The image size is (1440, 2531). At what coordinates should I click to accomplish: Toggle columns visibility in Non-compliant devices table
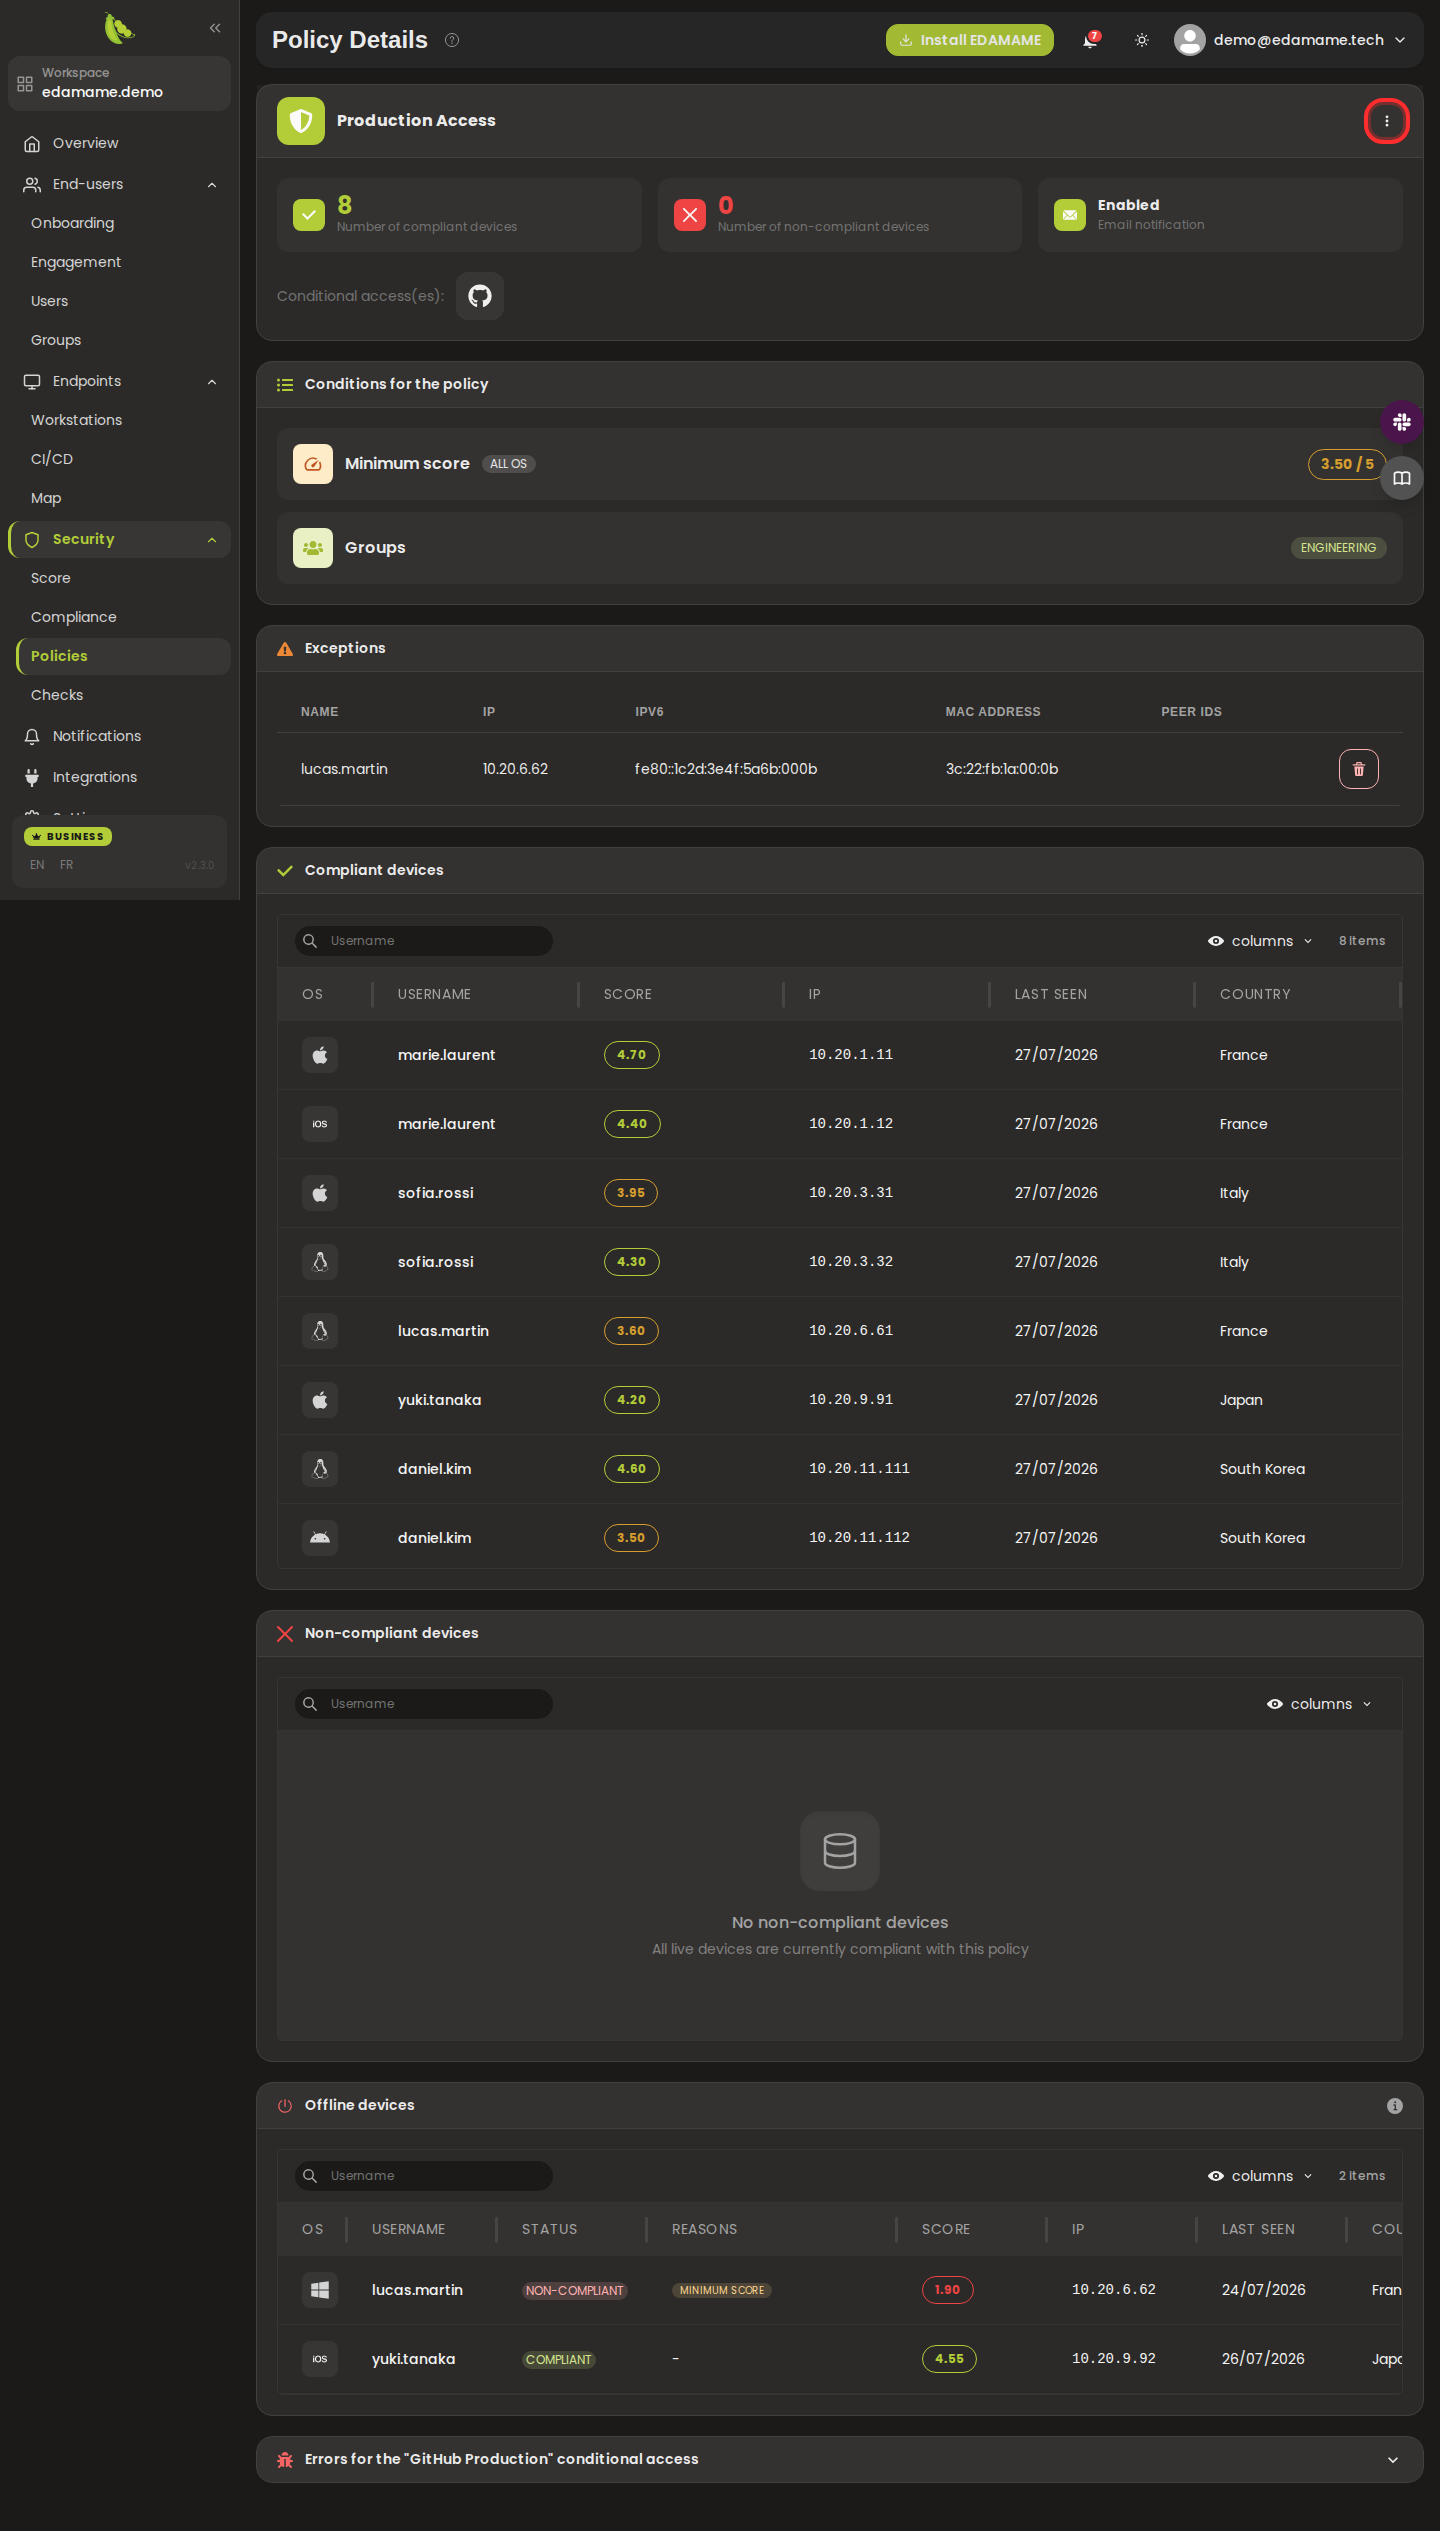(x=1319, y=1704)
